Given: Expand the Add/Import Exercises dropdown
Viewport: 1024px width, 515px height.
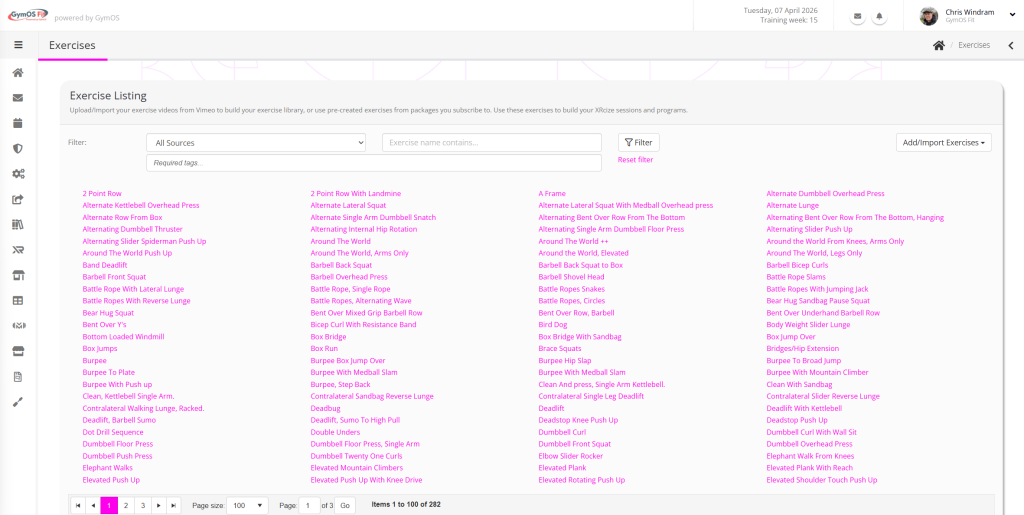Looking at the screenshot, I should coord(943,143).
